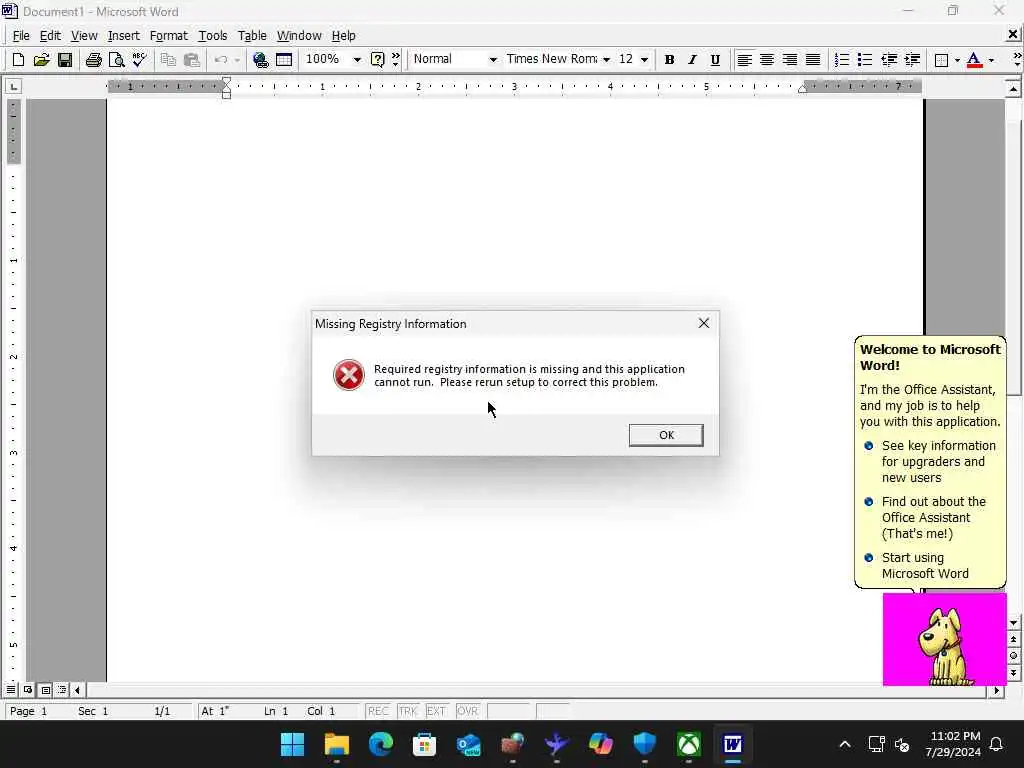Screen dimensions: 1024x768
Task: Apply red font color A
Action: [974, 60]
